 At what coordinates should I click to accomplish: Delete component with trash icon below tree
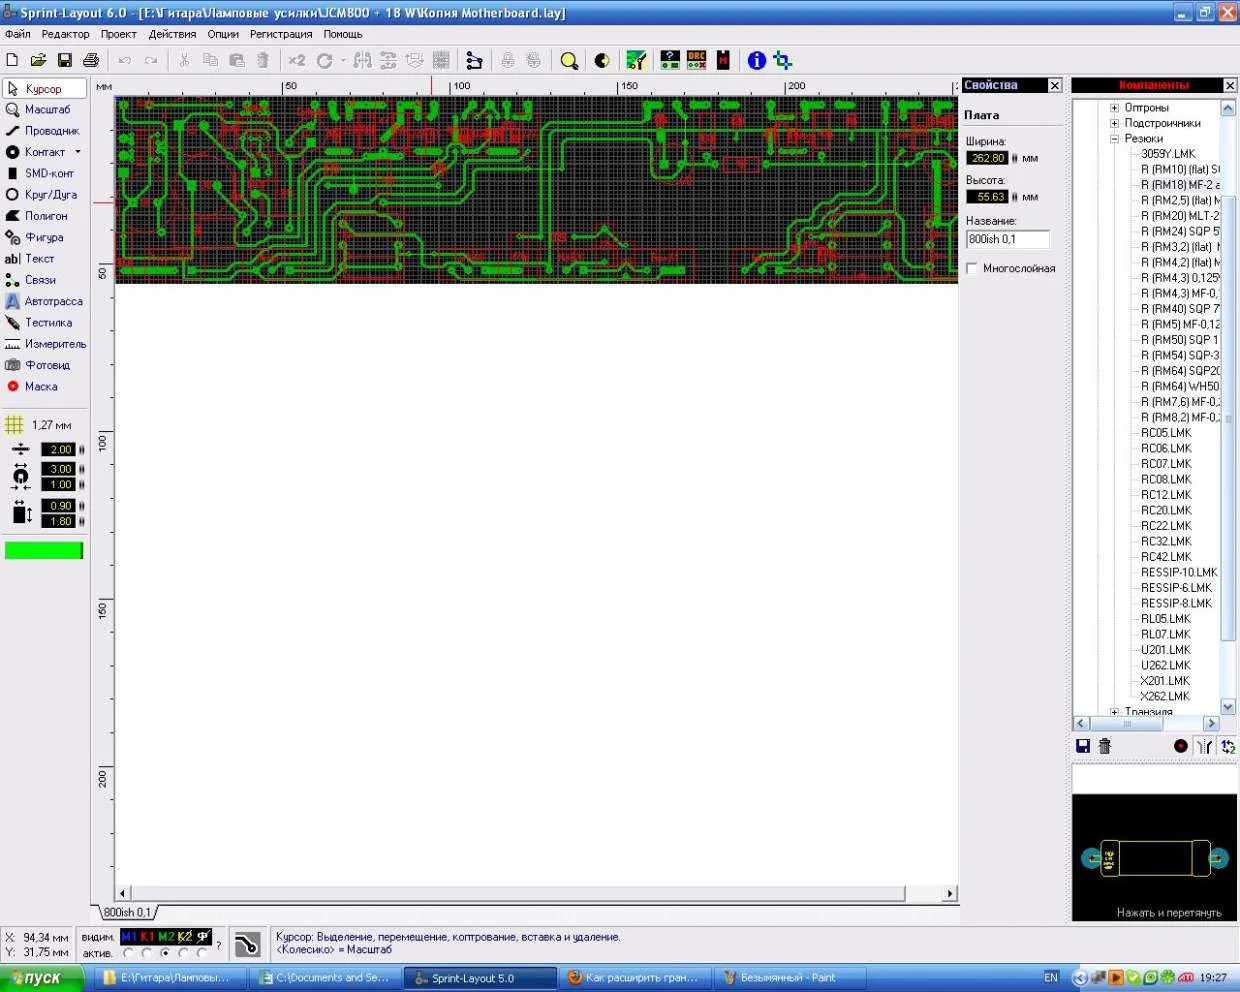pyautogui.click(x=1105, y=746)
